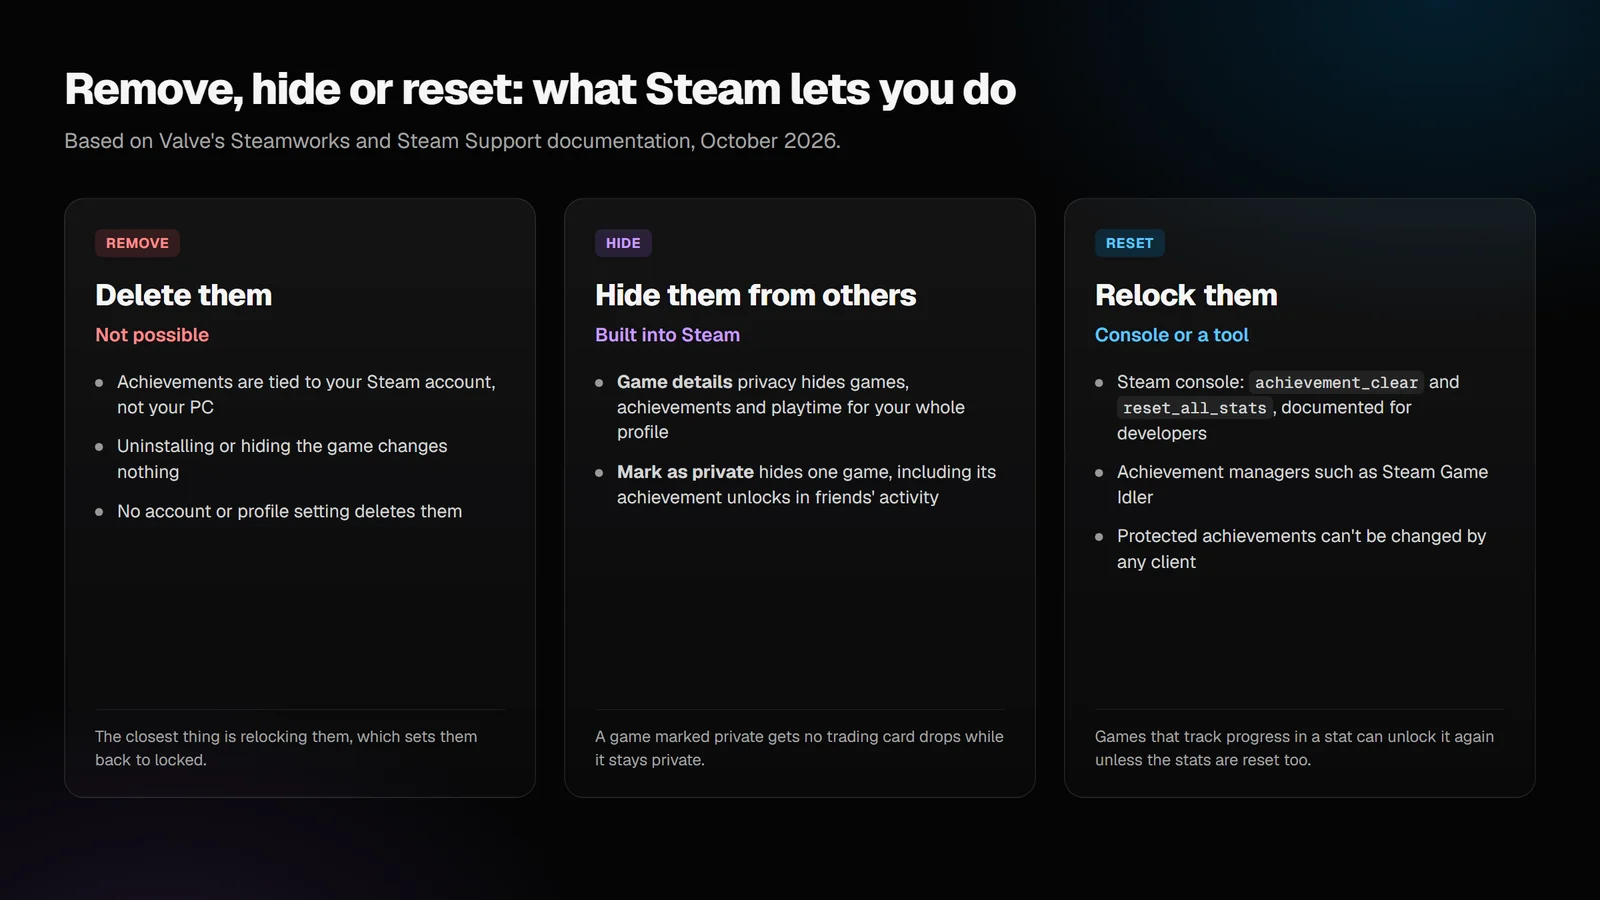Select the 'Achievement managers such as Steam Game Idler' bullet
The height and width of the screenshot is (900, 1600).
[x=1302, y=484]
